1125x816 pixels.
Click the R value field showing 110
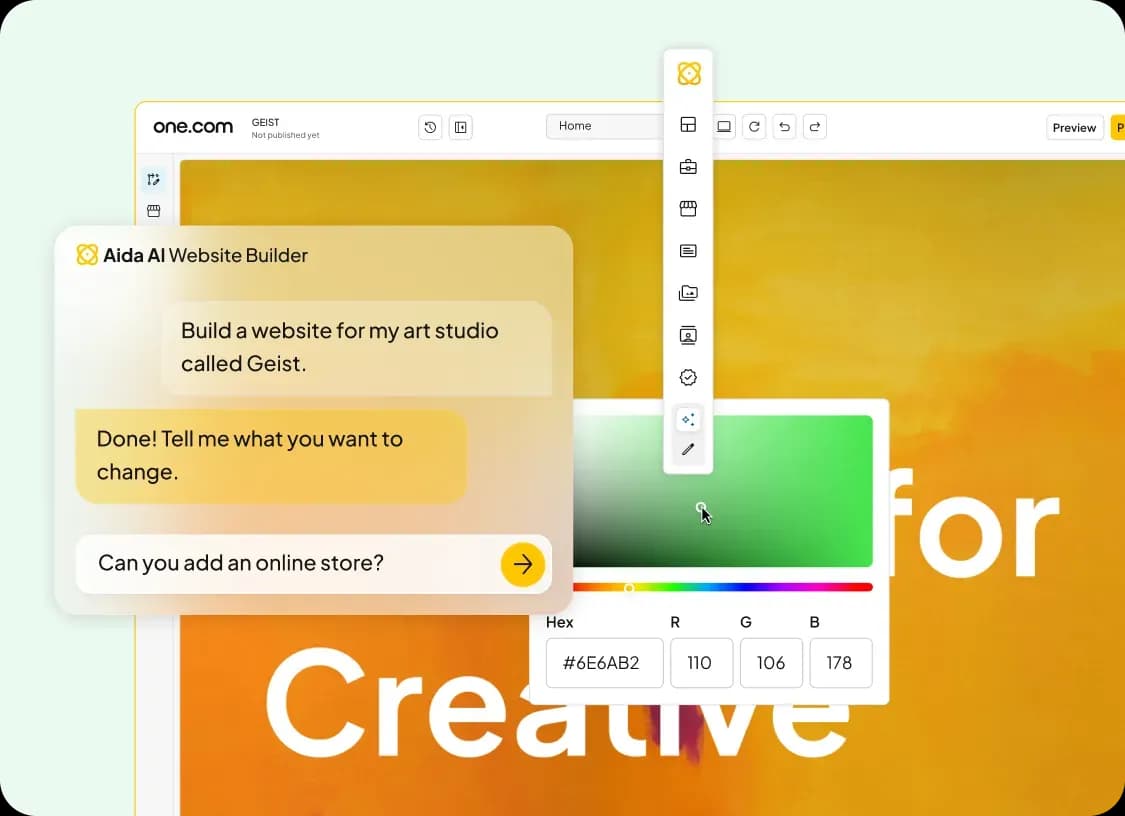click(x=701, y=662)
